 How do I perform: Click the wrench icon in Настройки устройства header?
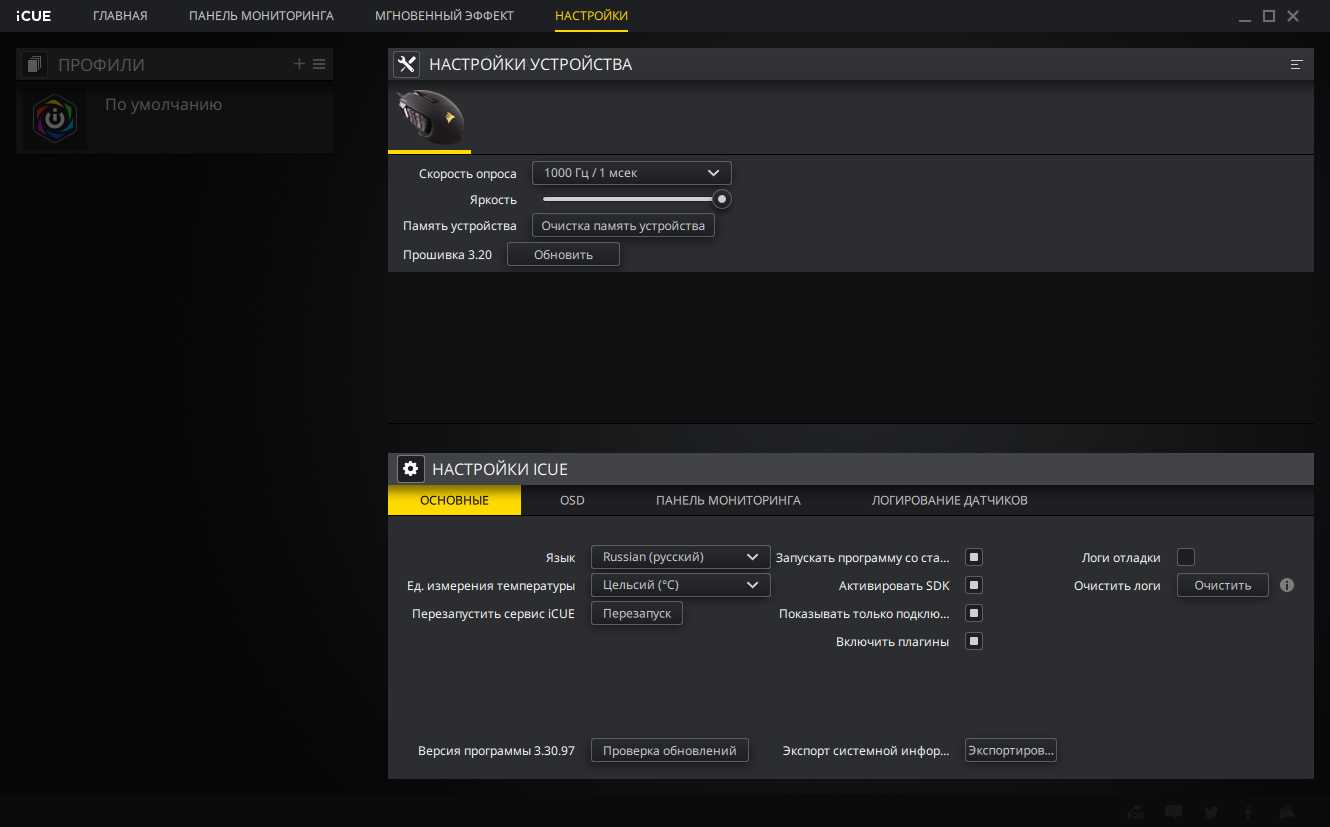pos(406,64)
